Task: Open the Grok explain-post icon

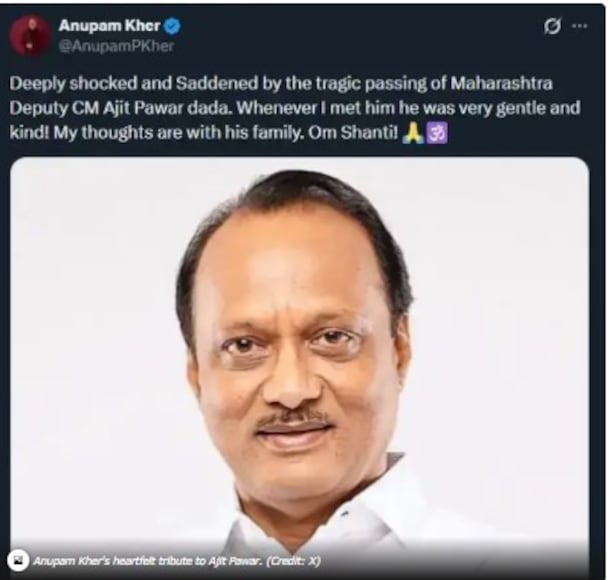Action: [553, 26]
